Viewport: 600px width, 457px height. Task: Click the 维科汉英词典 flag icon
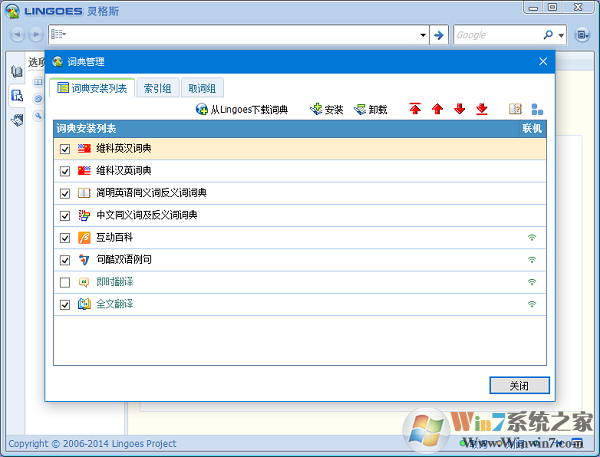point(84,171)
